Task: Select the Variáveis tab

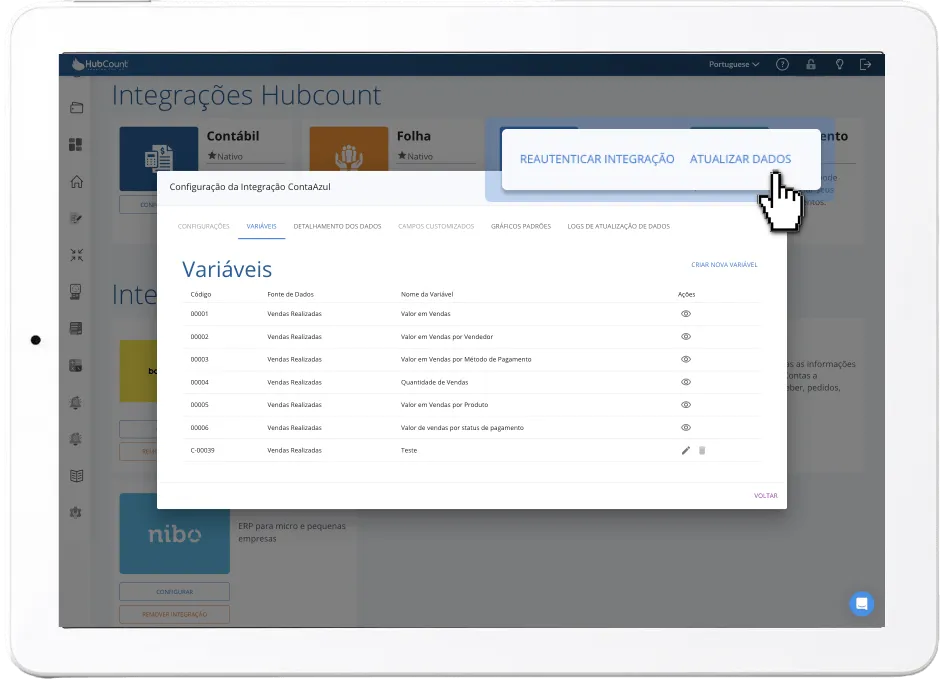Action: click(261, 226)
